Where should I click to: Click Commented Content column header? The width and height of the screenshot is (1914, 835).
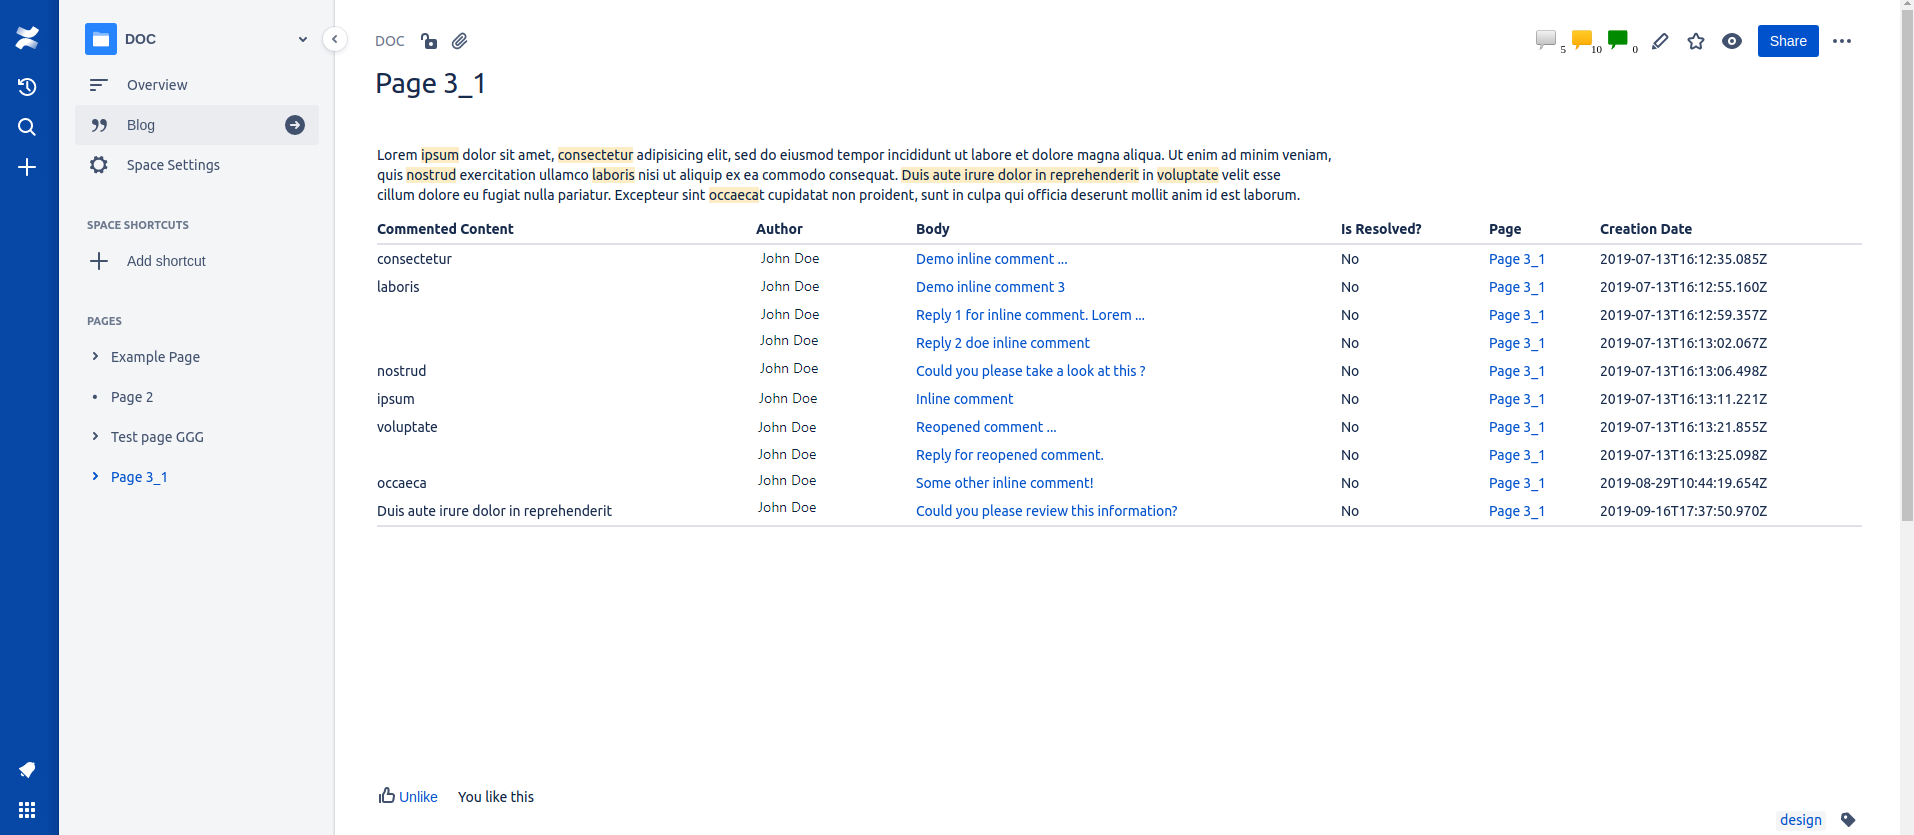coord(445,229)
